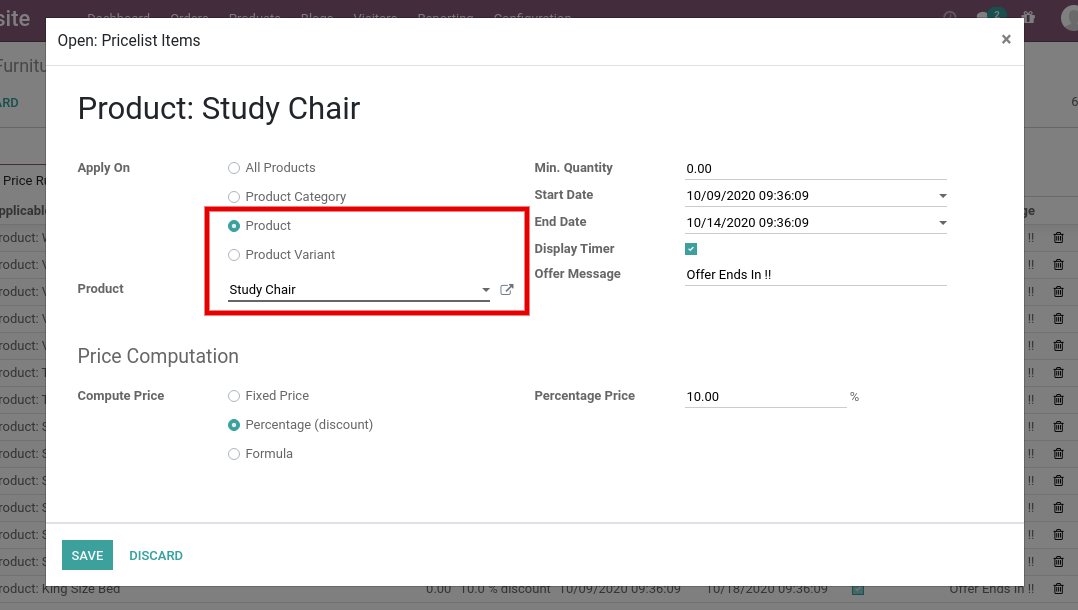This screenshot has height=610, width=1078.
Task: Open the Study Chair external link icon
Action: pyautogui.click(x=506, y=290)
